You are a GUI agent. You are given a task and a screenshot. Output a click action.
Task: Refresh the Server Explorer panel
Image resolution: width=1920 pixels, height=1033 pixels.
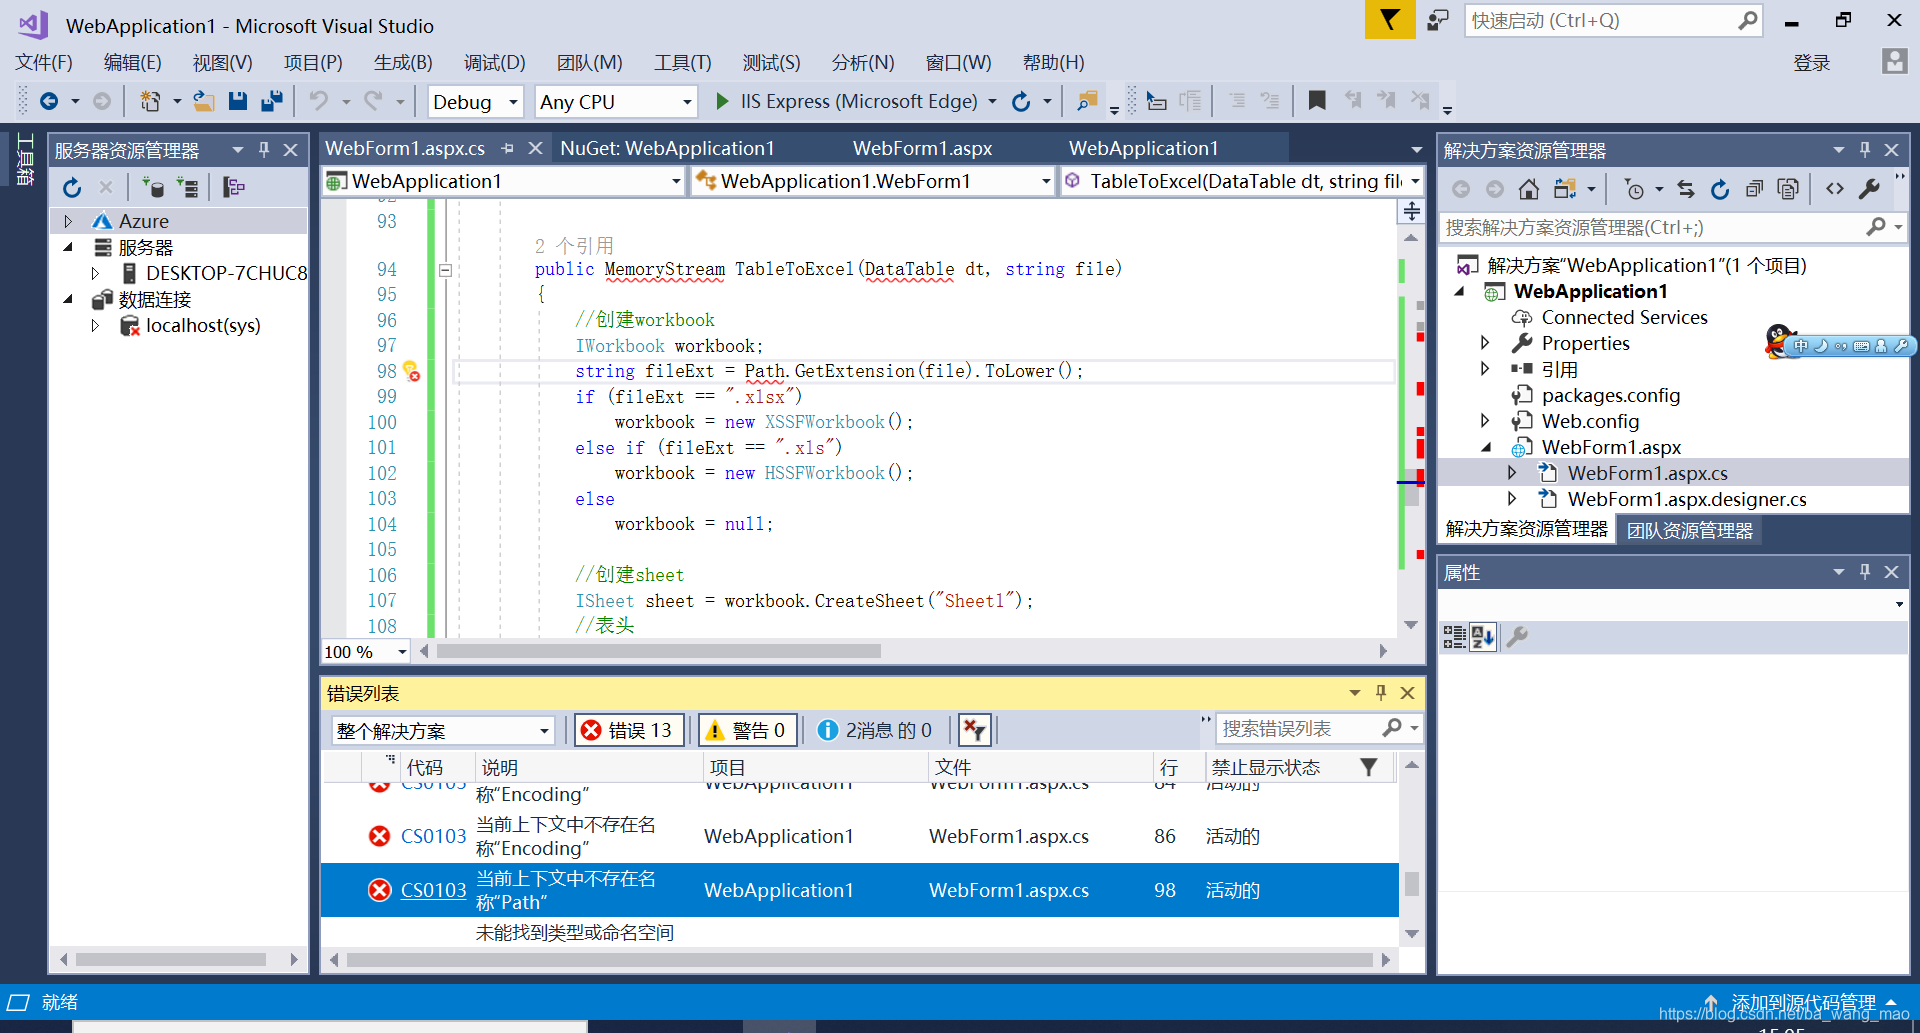tap(72, 187)
